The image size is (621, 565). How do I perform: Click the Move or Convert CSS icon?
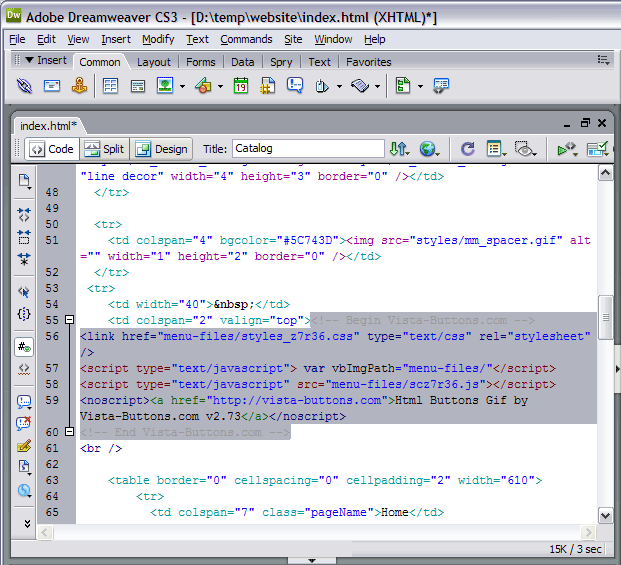[x=24, y=490]
